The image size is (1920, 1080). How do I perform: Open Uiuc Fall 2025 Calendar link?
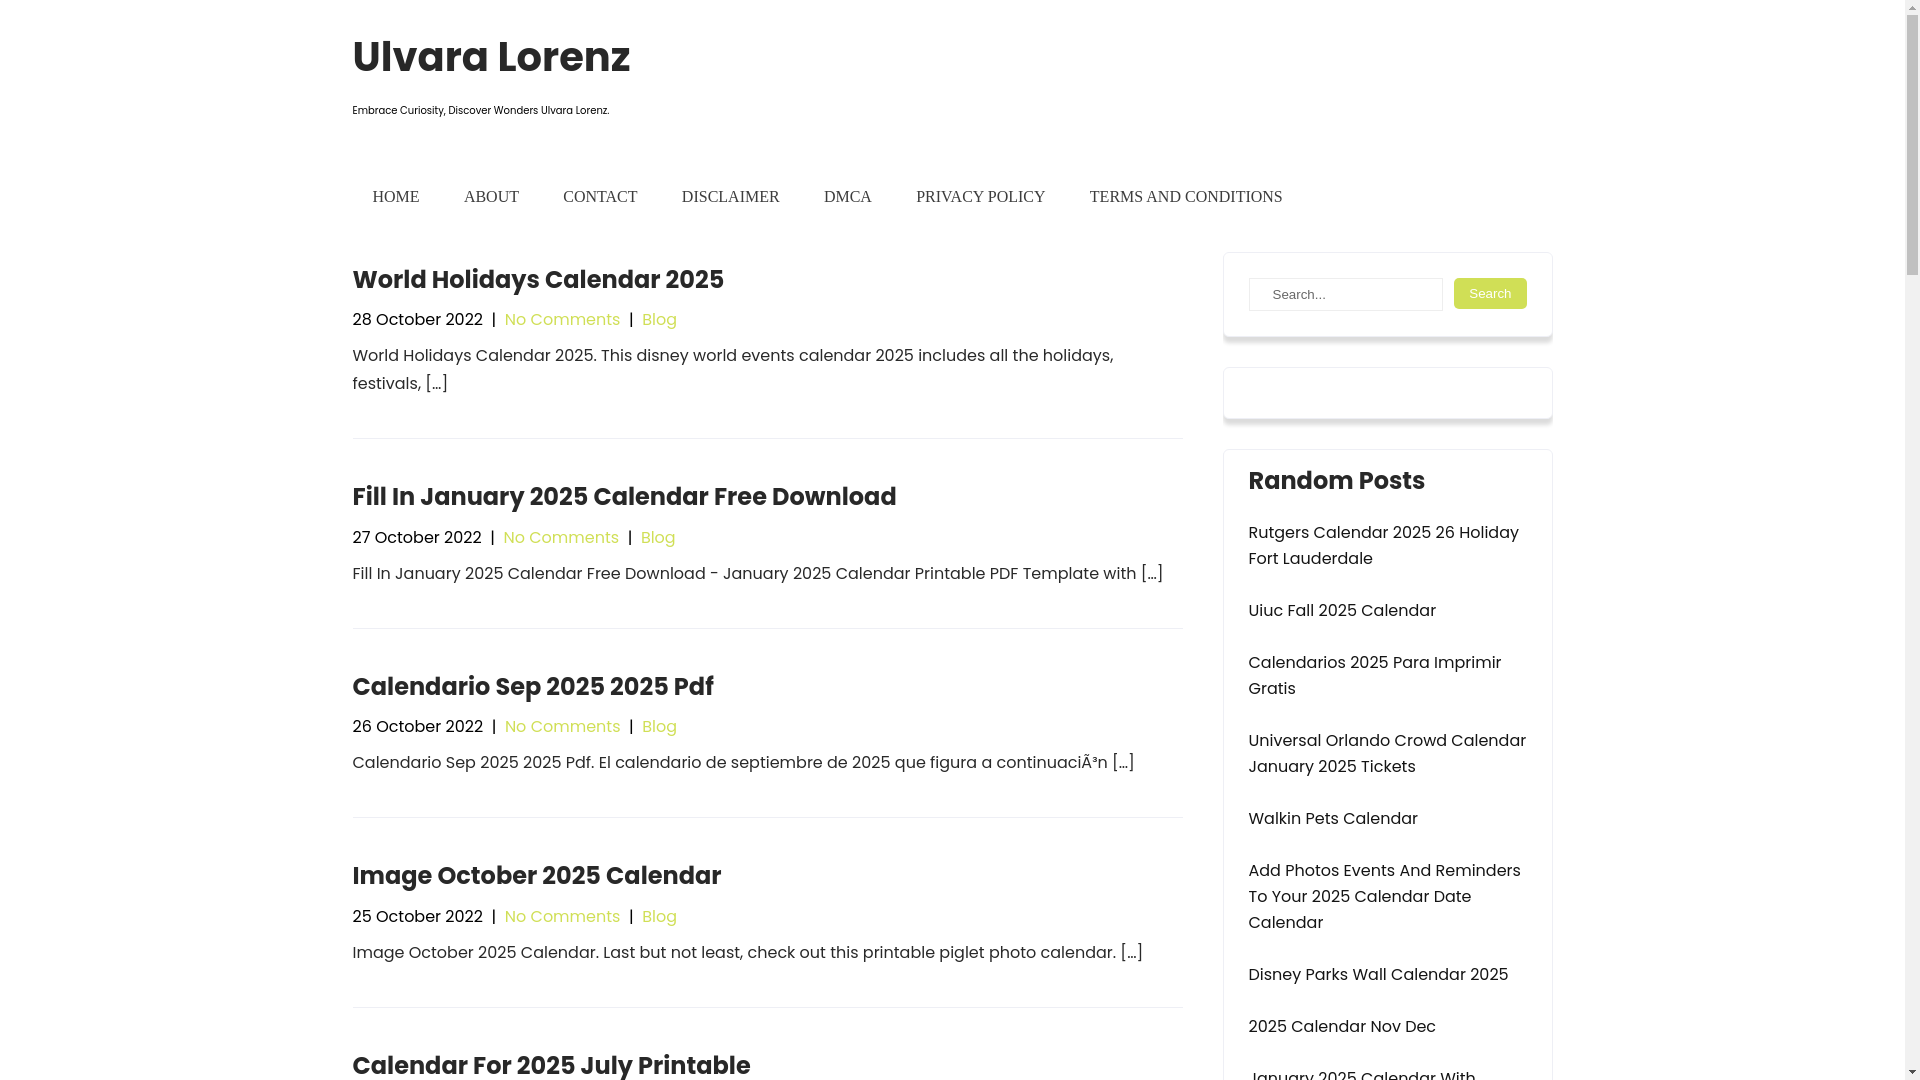click(1341, 611)
